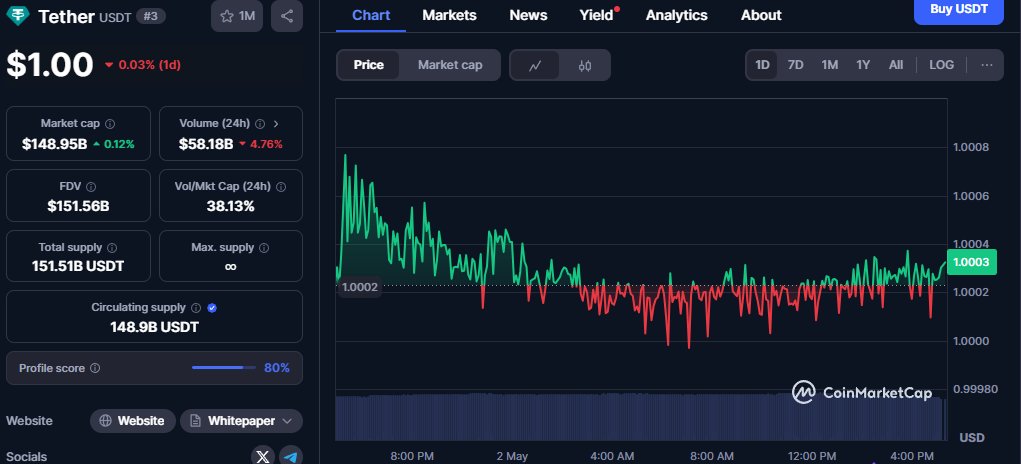The height and width of the screenshot is (464, 1021).
Task: Expand the Whitepaper dropdown
Action: (x=241, y=421)
